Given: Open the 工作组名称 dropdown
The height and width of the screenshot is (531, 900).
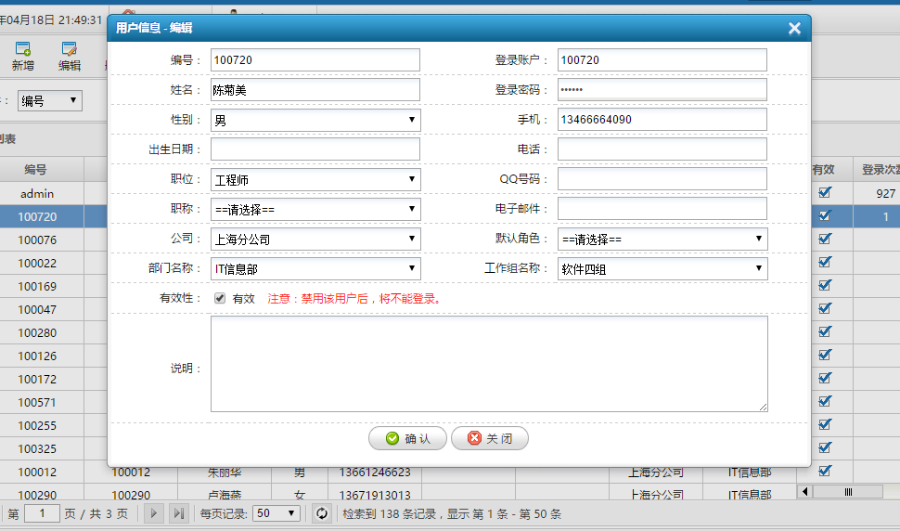Looking at the screenshot, I should tap(662, 269).
